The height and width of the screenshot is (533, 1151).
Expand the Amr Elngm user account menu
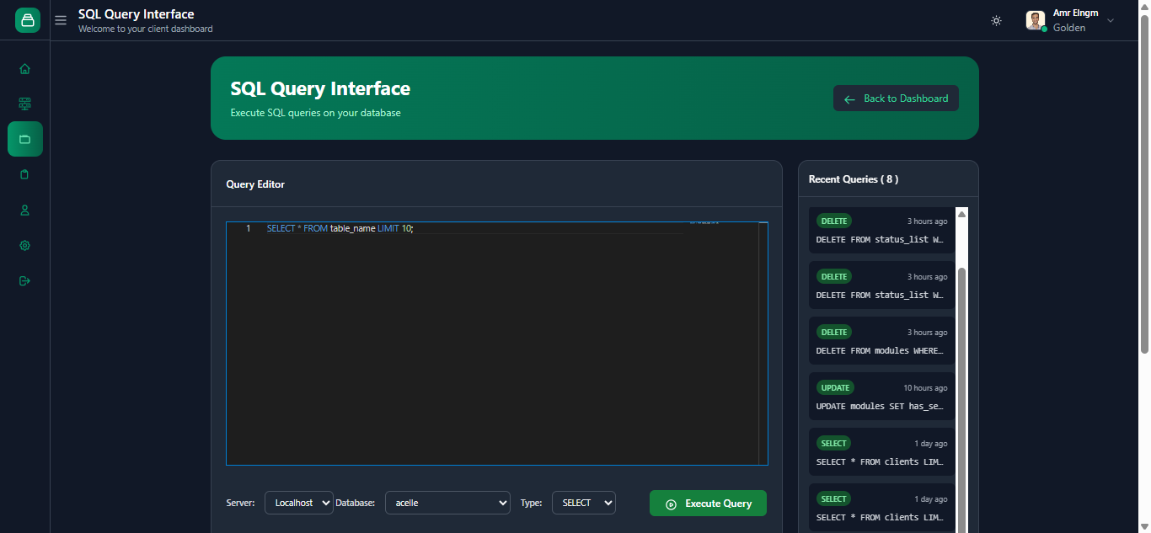click(1072, 20)
